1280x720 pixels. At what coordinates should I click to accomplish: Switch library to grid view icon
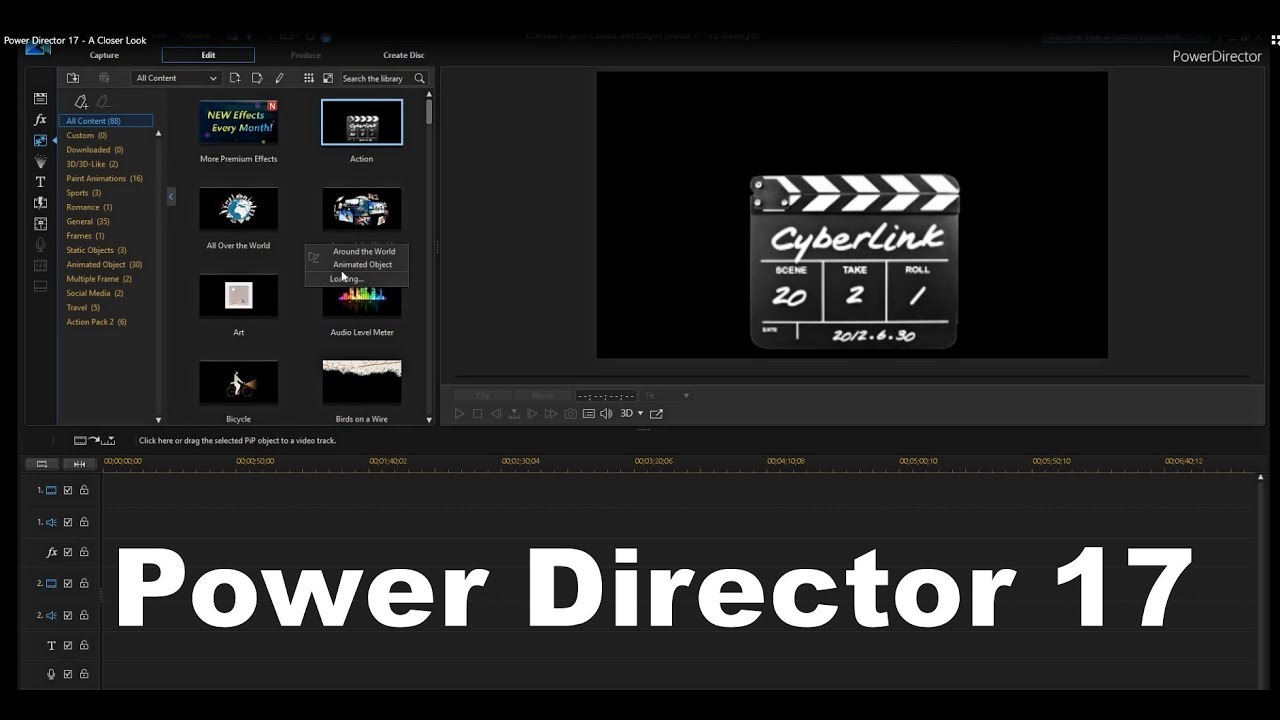[x=309, y=78]
